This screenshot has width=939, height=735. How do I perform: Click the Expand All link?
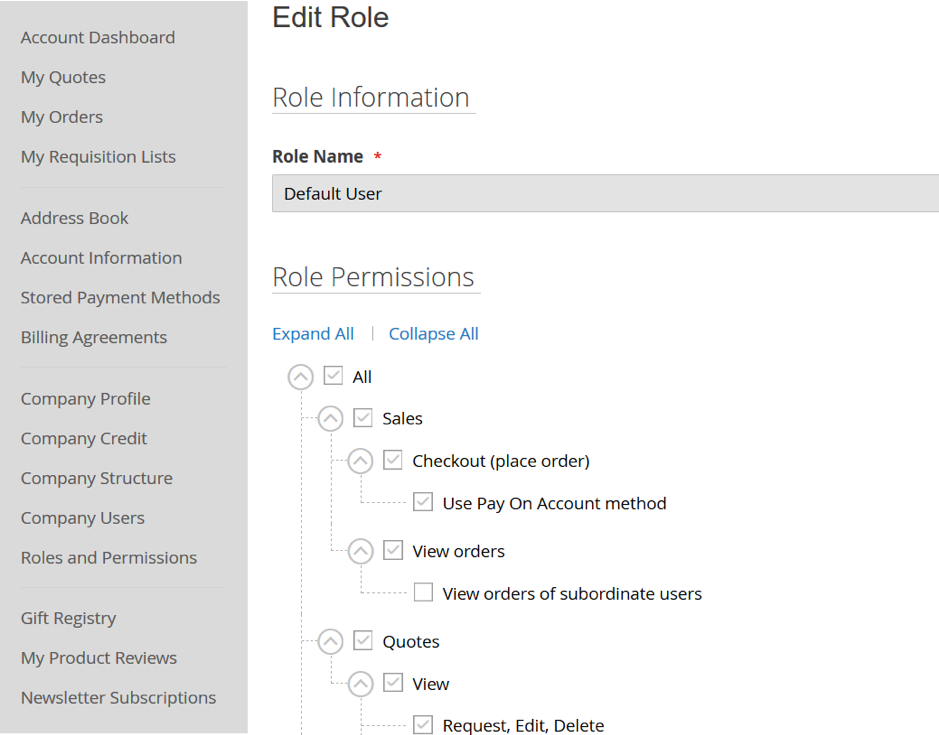[313, 334]
